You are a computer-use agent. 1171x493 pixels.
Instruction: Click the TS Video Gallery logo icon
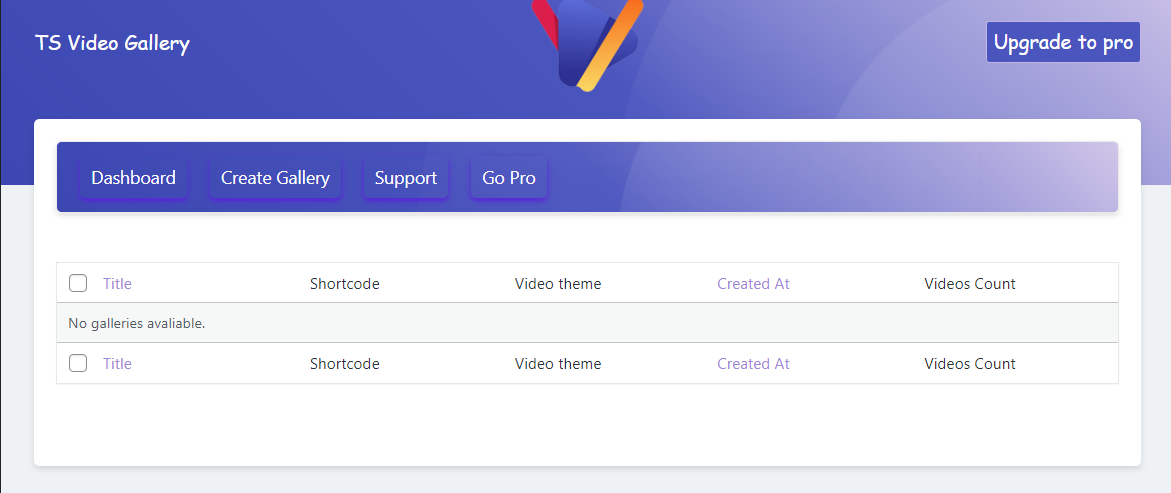tap(587, 44)
